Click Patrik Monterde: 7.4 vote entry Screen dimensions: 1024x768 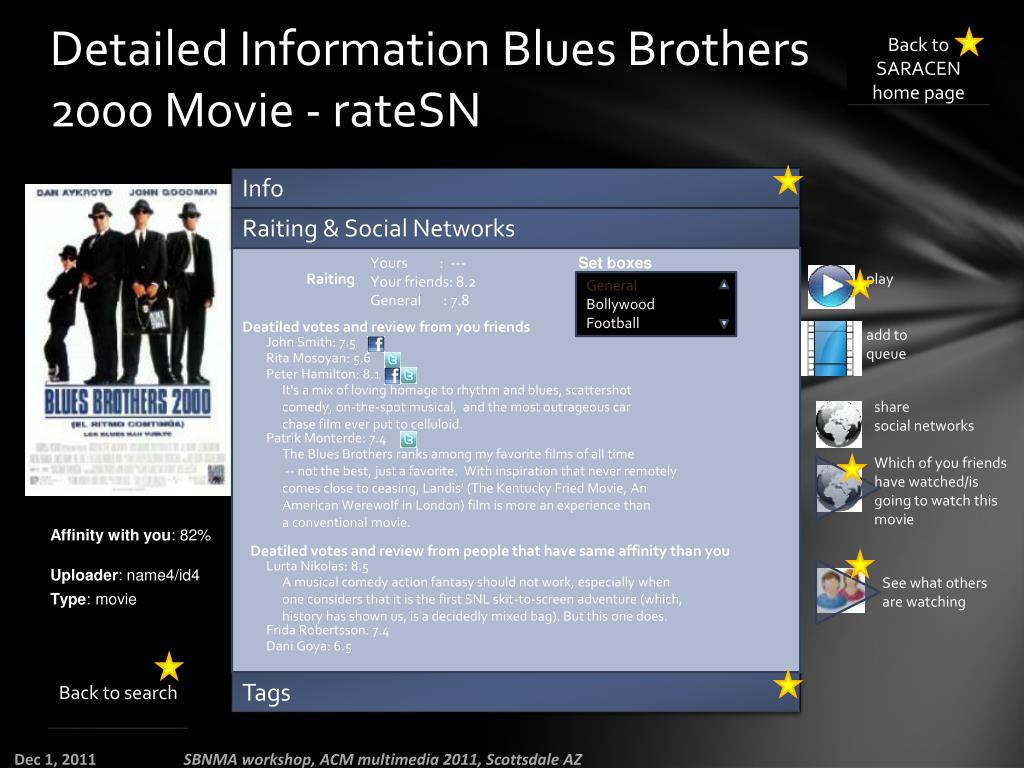[326, 438]
